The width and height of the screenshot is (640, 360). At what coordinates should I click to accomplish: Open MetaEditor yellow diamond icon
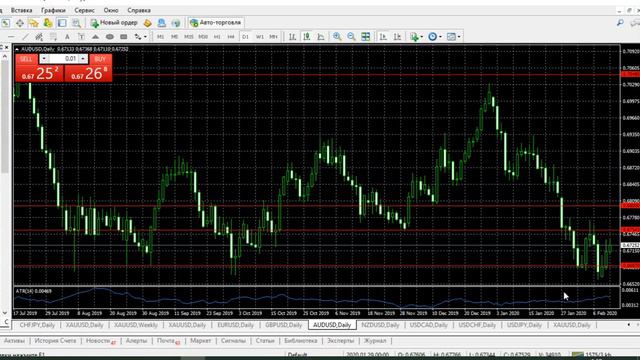point(147,23)
